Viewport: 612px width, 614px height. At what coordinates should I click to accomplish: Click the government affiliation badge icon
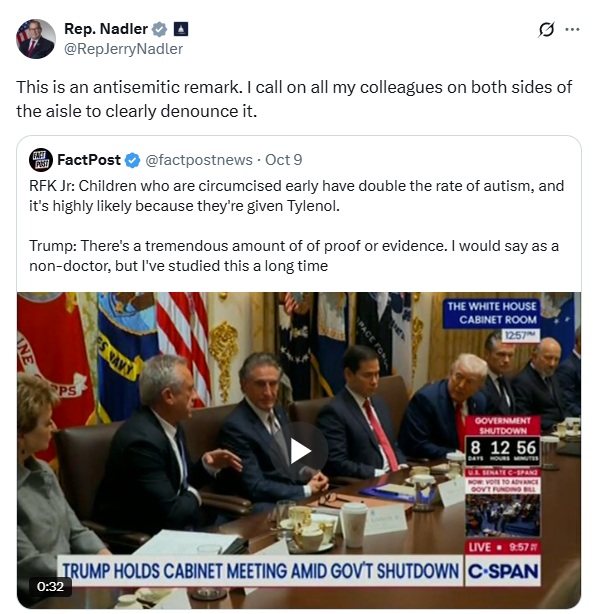(181, 29)
